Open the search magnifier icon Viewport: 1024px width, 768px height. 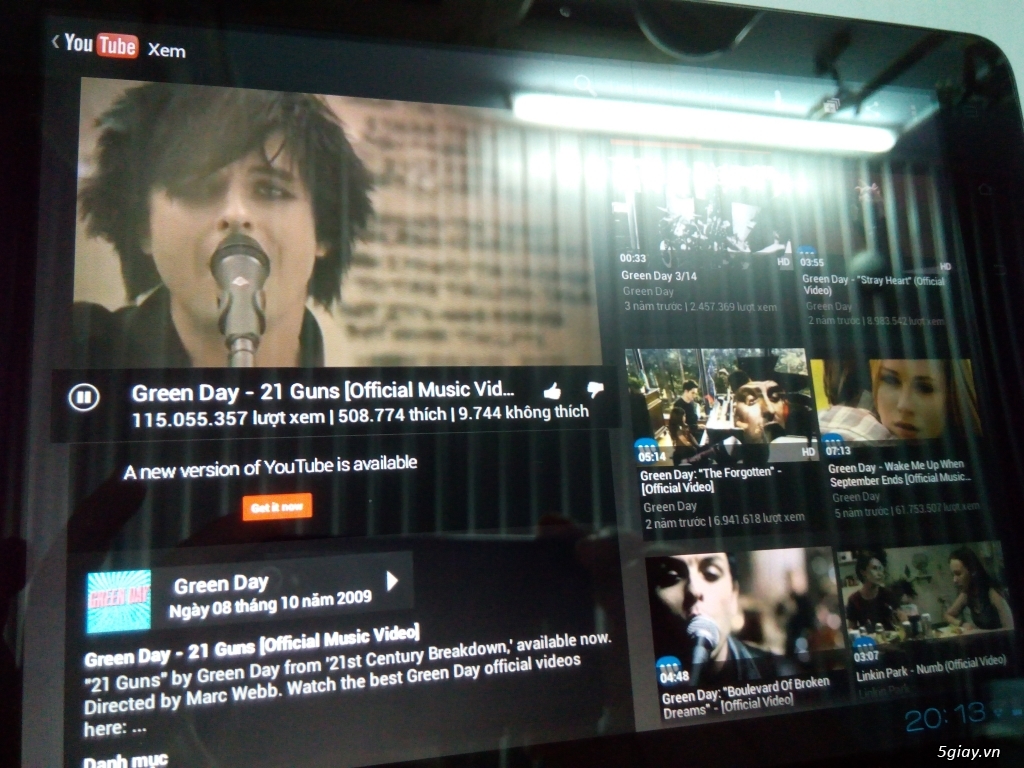(584, 84)
